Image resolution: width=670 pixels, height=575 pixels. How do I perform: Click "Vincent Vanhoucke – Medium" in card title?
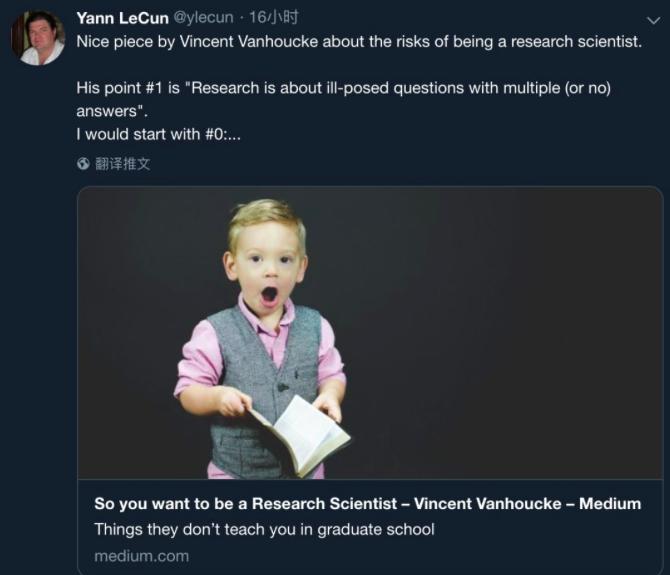click(x=527, y=503)
